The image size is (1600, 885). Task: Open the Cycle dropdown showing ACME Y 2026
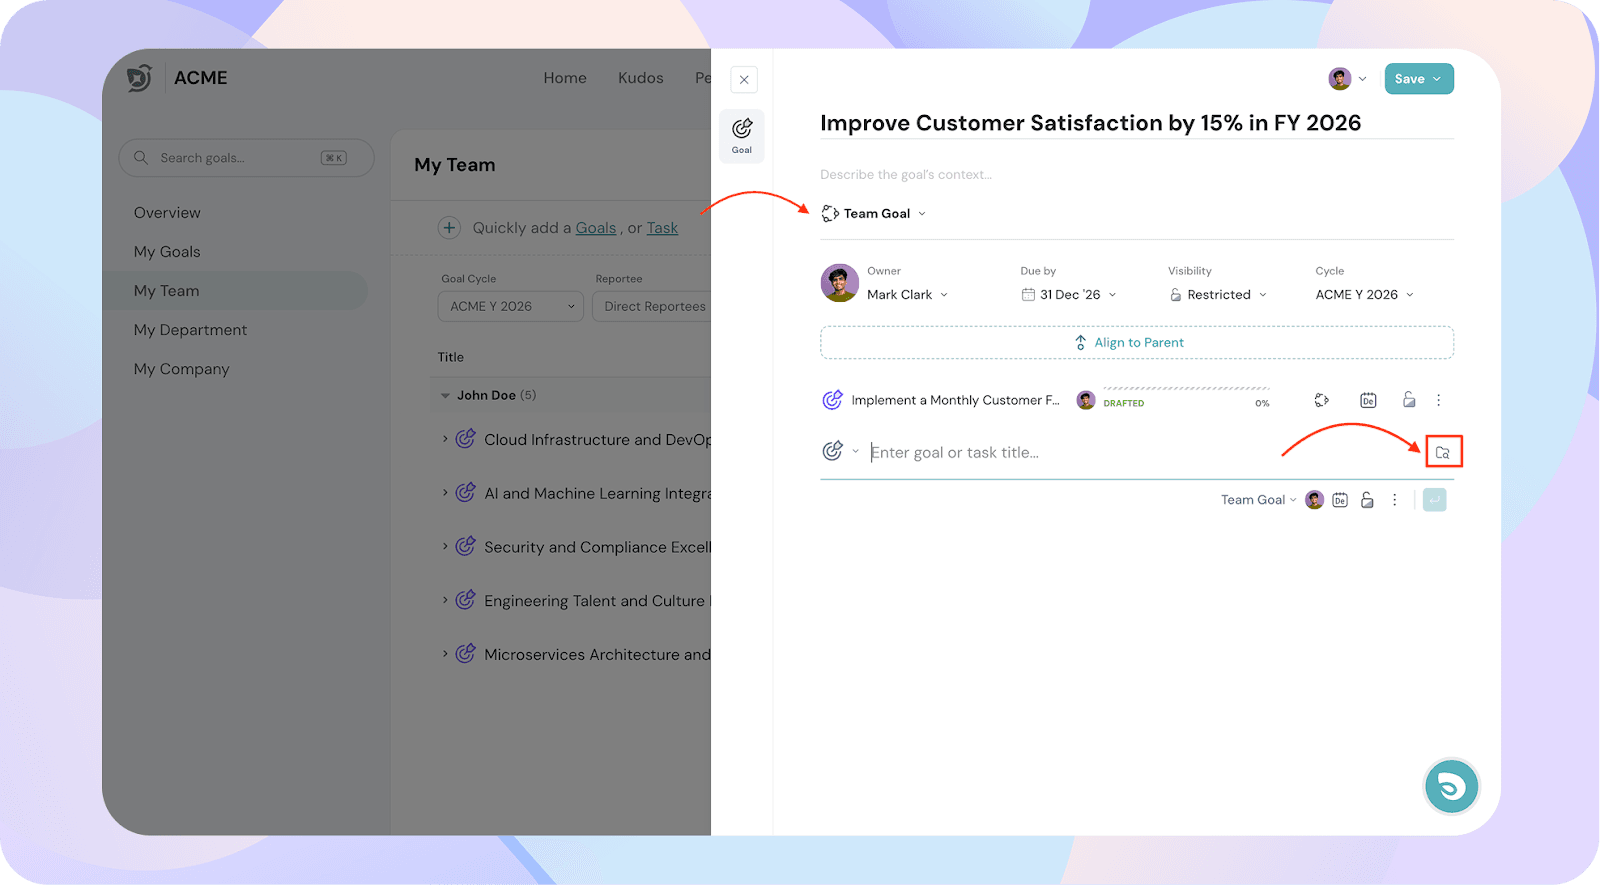[1364, 295]
